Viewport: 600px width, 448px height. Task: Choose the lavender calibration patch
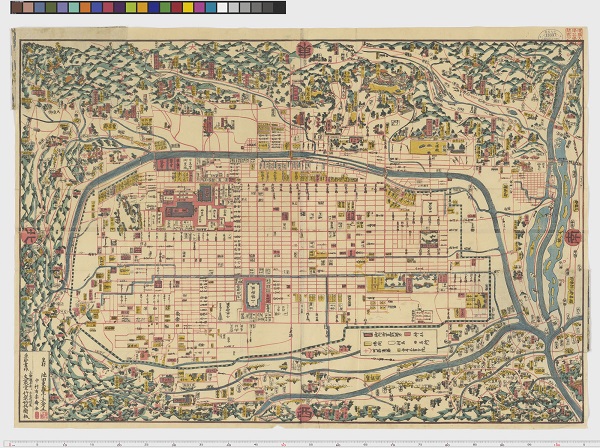[63, 8]
